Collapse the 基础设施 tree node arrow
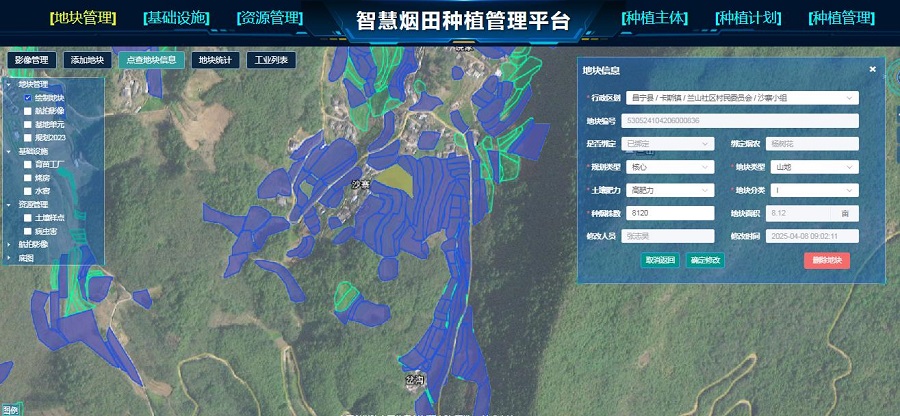The image size is (900, 416). pyautogui.click(x=11, y=151)
